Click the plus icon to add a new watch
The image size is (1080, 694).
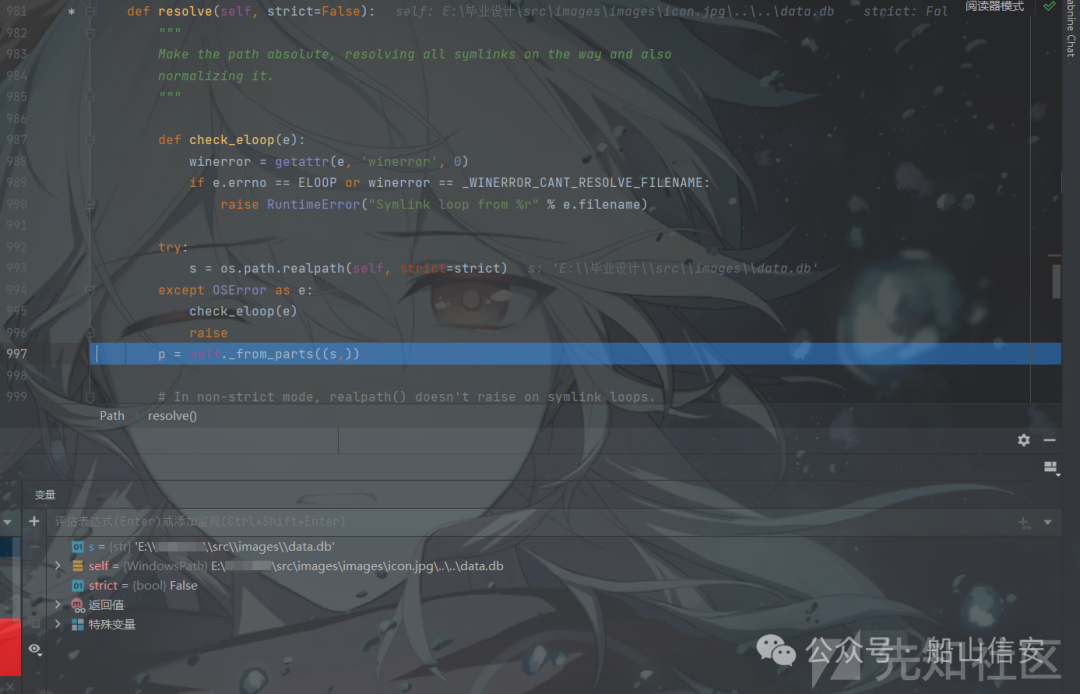point(34,521)
